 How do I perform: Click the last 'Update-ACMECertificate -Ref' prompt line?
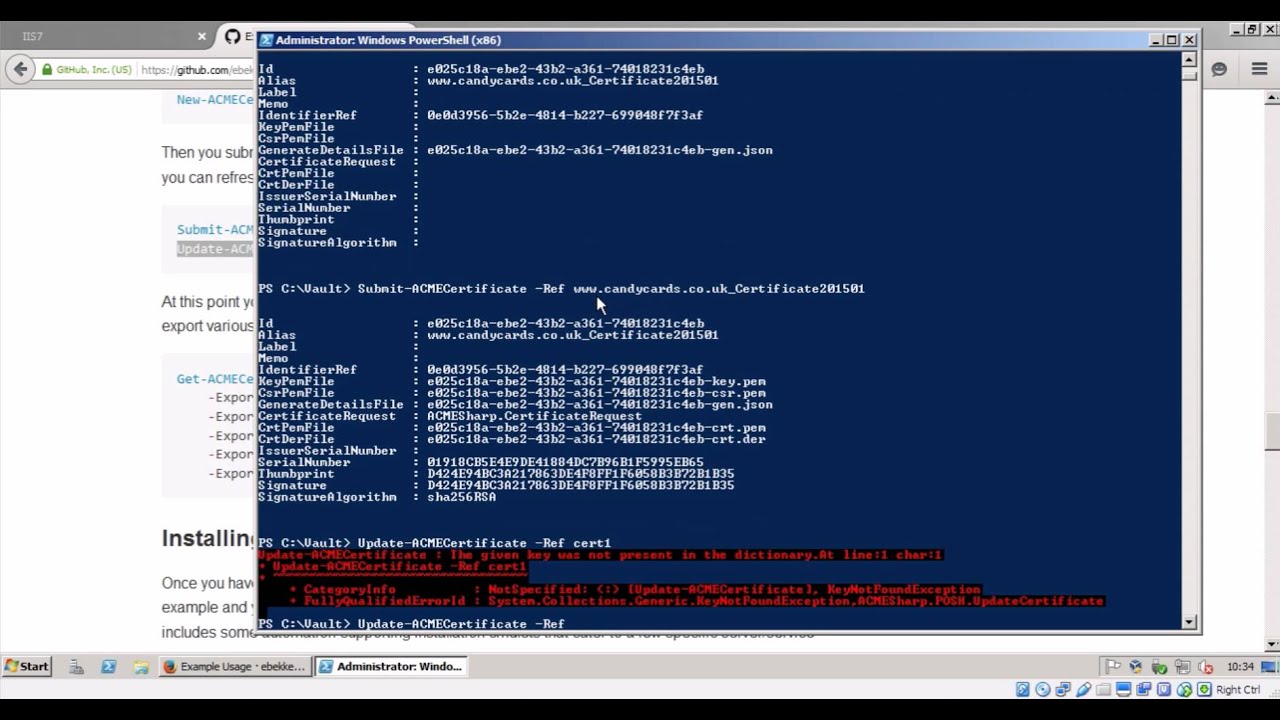(x=411, y=624)
